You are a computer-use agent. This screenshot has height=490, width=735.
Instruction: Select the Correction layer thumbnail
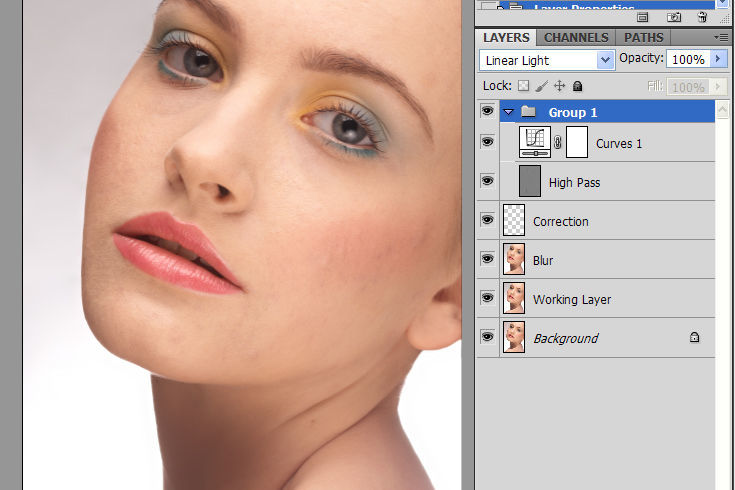(514, 219)
